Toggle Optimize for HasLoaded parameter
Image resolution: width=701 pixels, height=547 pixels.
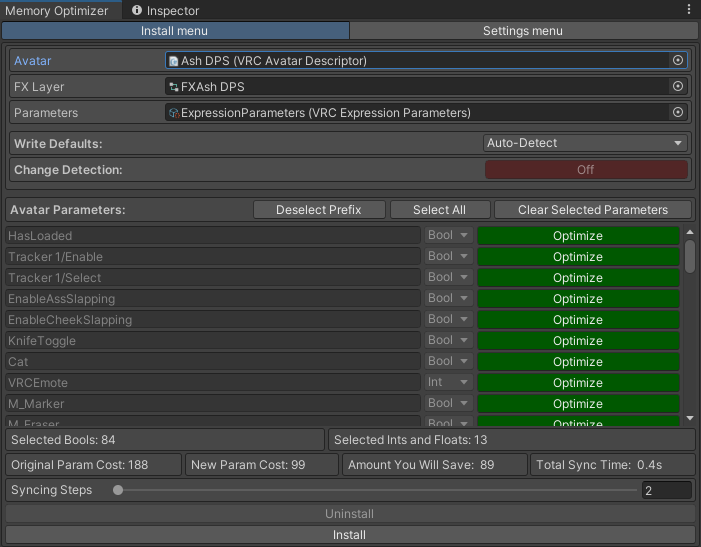(578, 236)
